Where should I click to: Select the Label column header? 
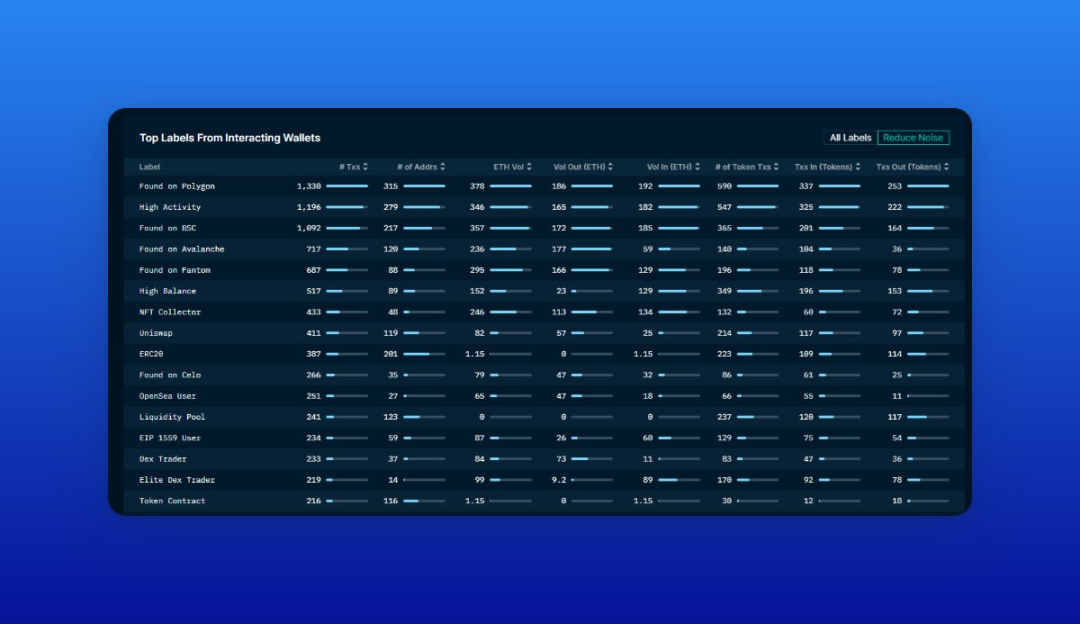click(149, 167)
